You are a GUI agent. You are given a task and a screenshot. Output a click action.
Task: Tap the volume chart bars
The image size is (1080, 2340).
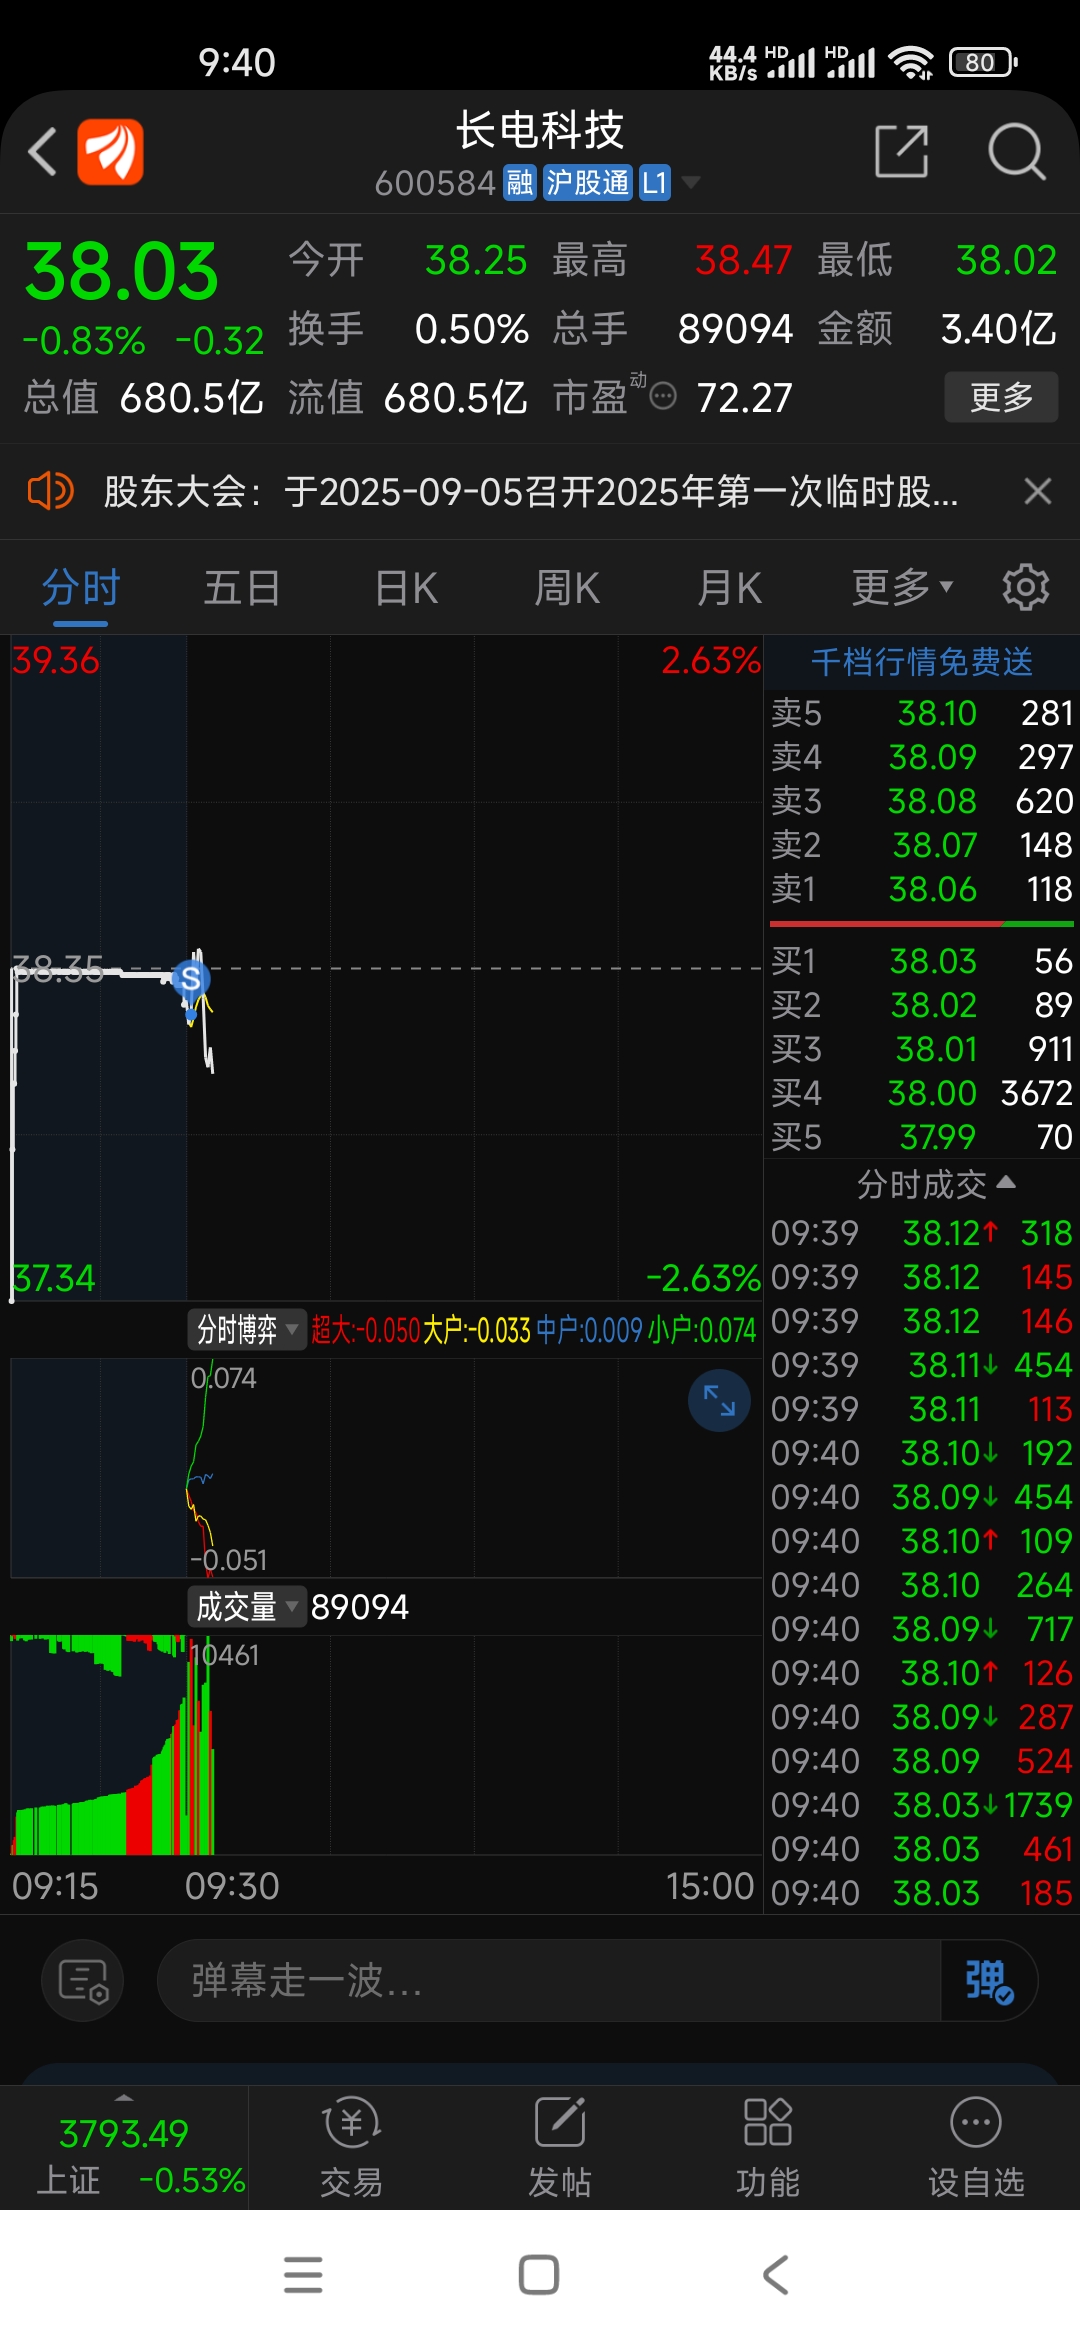click(112, 1745)
